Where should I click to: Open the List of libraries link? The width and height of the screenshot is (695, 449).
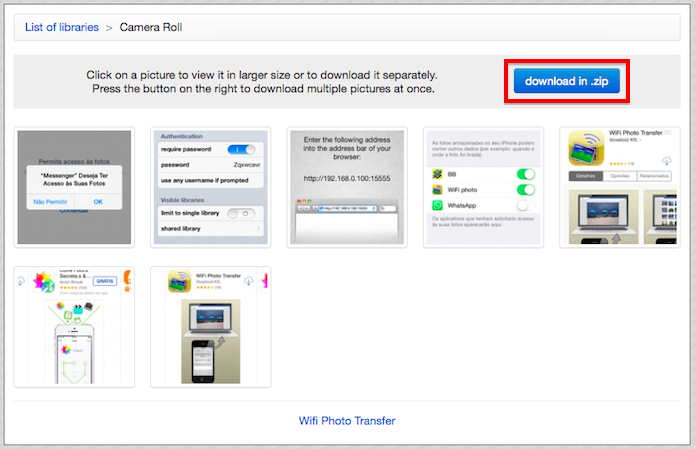coord(62,27)
